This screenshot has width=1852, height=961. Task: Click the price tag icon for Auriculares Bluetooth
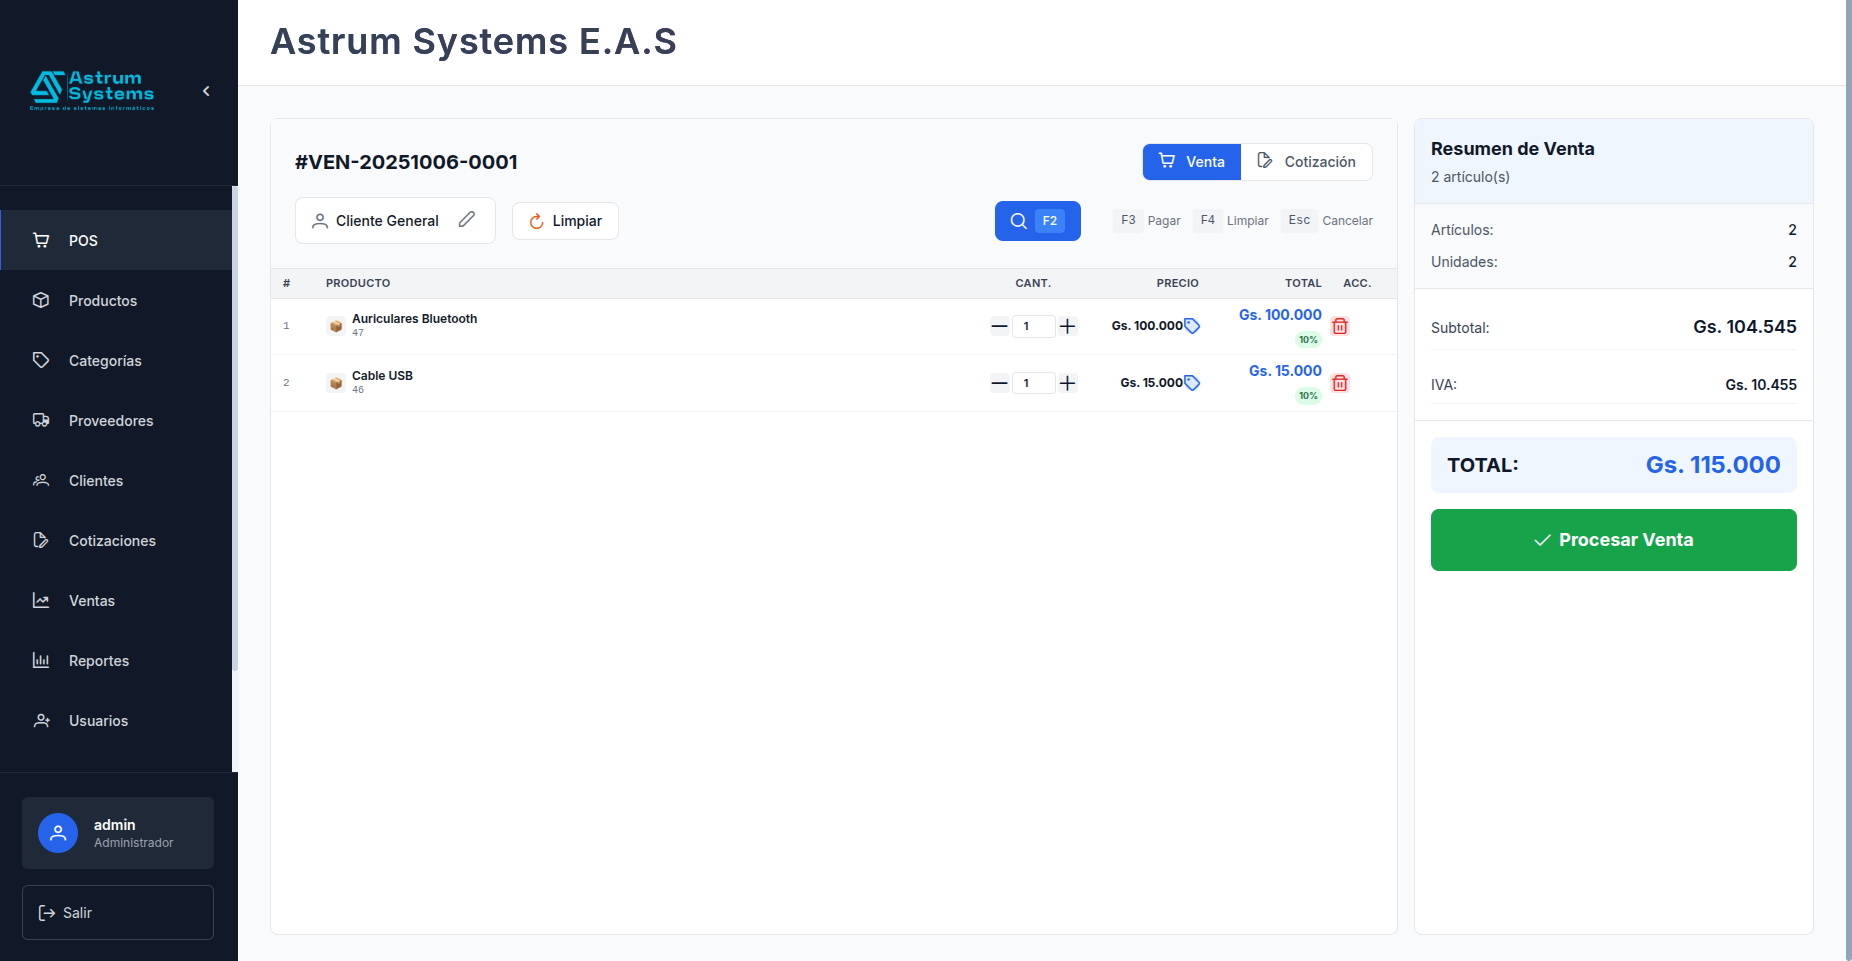pos(1192,326)
